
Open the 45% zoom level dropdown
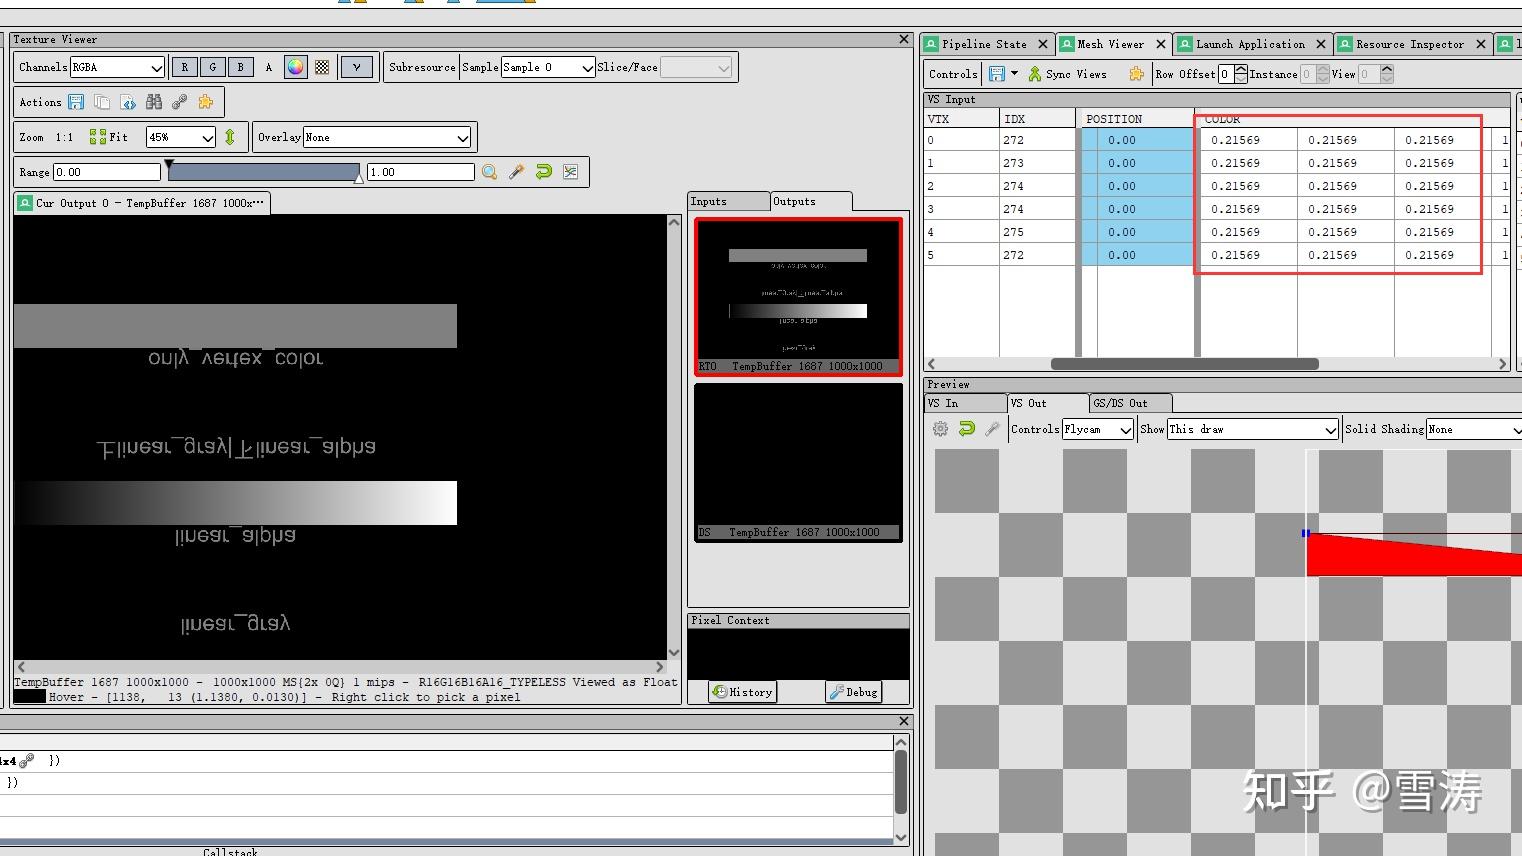click(x=181, y=137)
